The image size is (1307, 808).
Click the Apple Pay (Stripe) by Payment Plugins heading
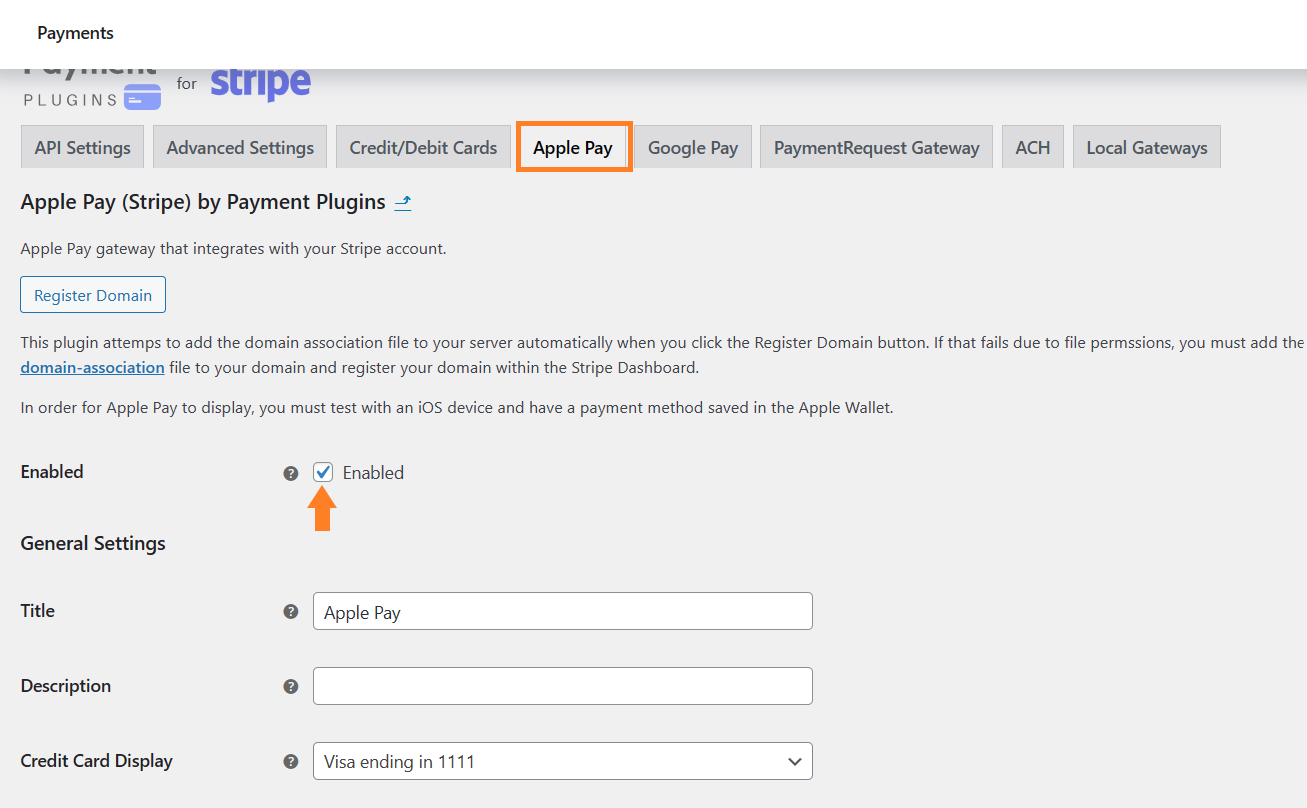click(x=203, y=202)
